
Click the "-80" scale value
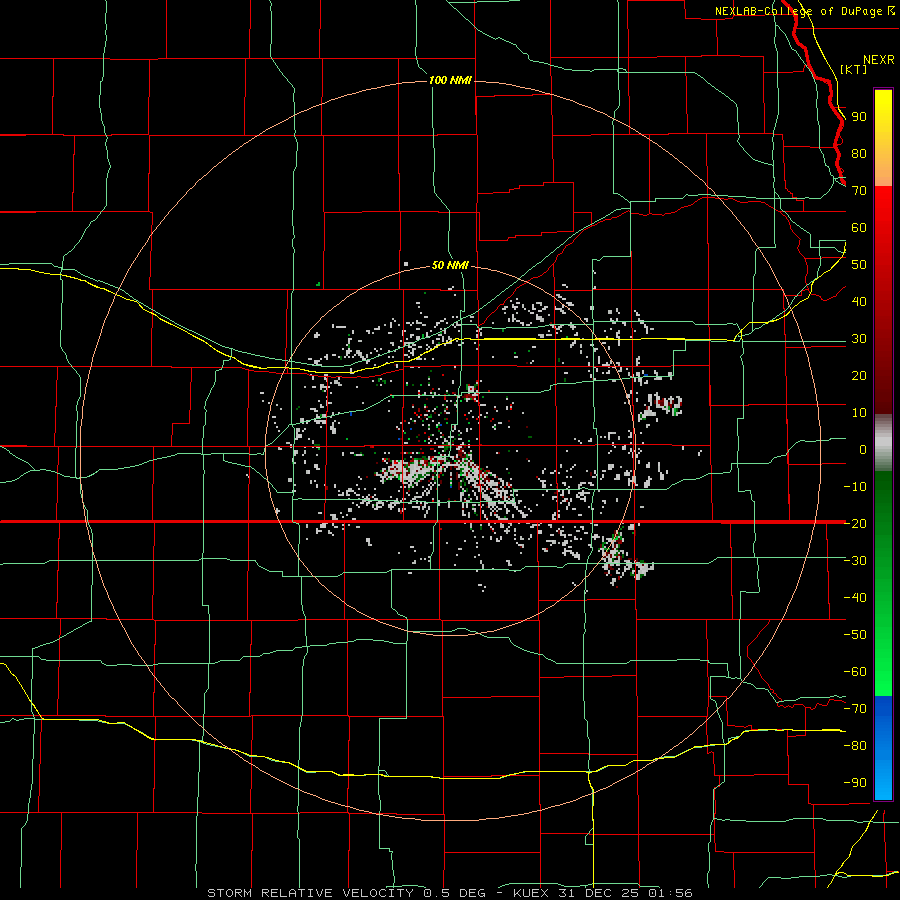[x=855, y=746]
